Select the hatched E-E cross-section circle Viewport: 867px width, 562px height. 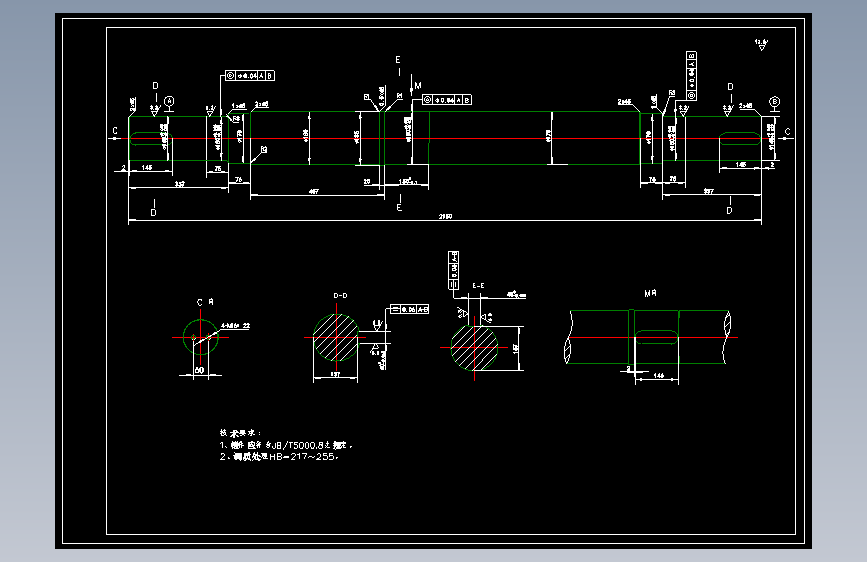click(474, 347)
